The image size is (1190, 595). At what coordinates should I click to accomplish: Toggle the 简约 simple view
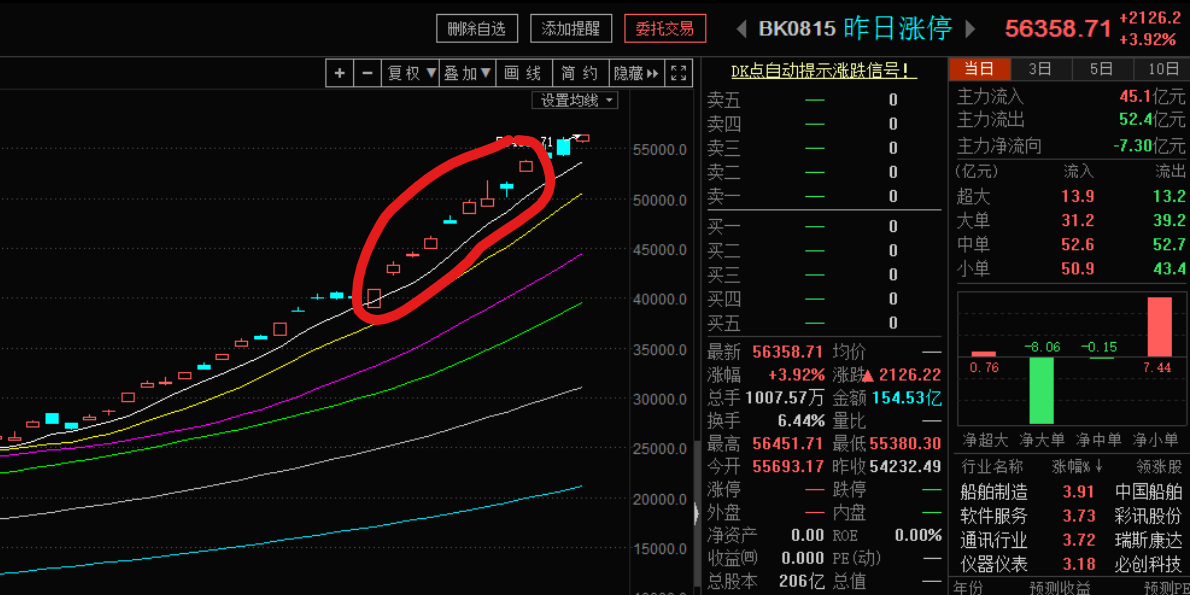[x=580, y=73]
